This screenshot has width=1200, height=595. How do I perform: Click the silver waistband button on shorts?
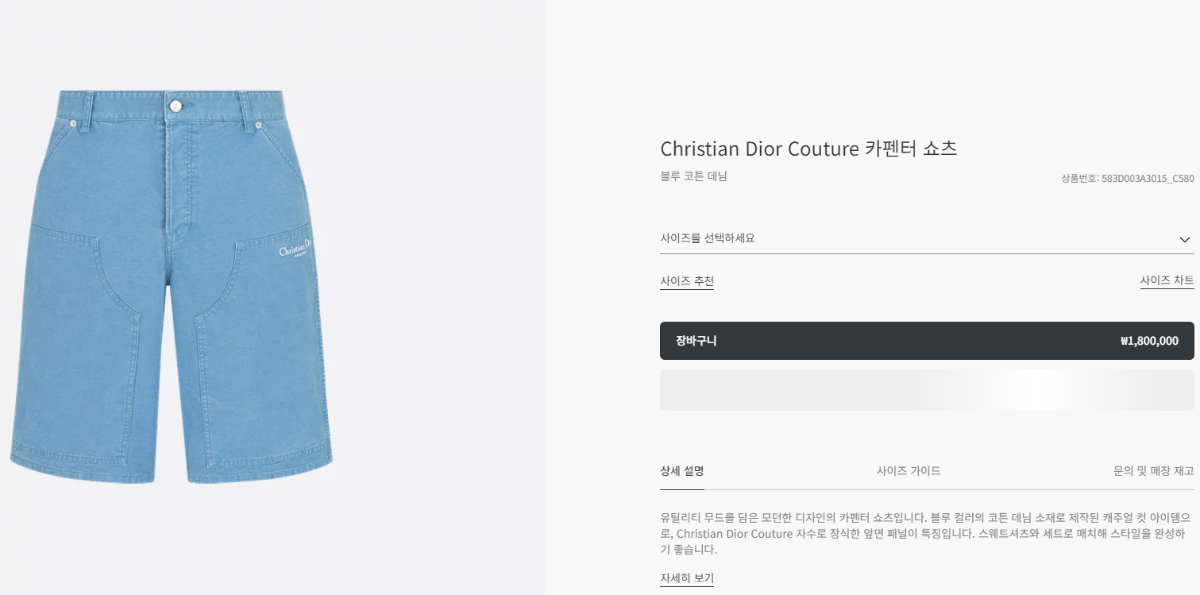pos(175,105)
